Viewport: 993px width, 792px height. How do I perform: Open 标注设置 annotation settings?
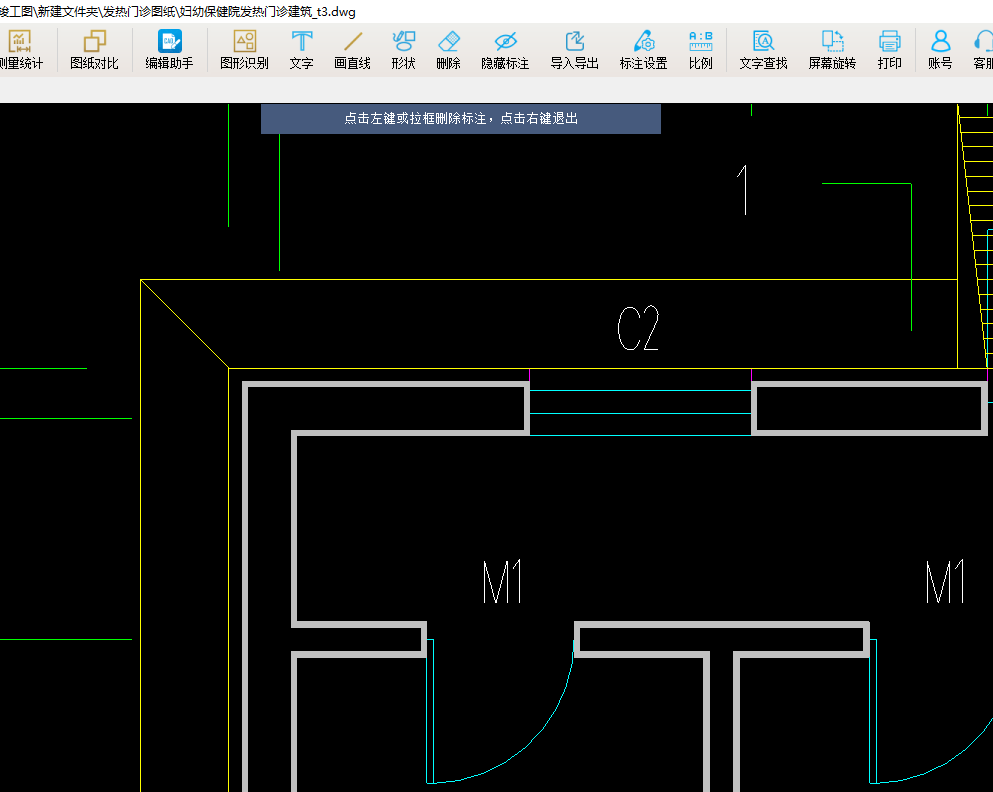tap(643, 50)
